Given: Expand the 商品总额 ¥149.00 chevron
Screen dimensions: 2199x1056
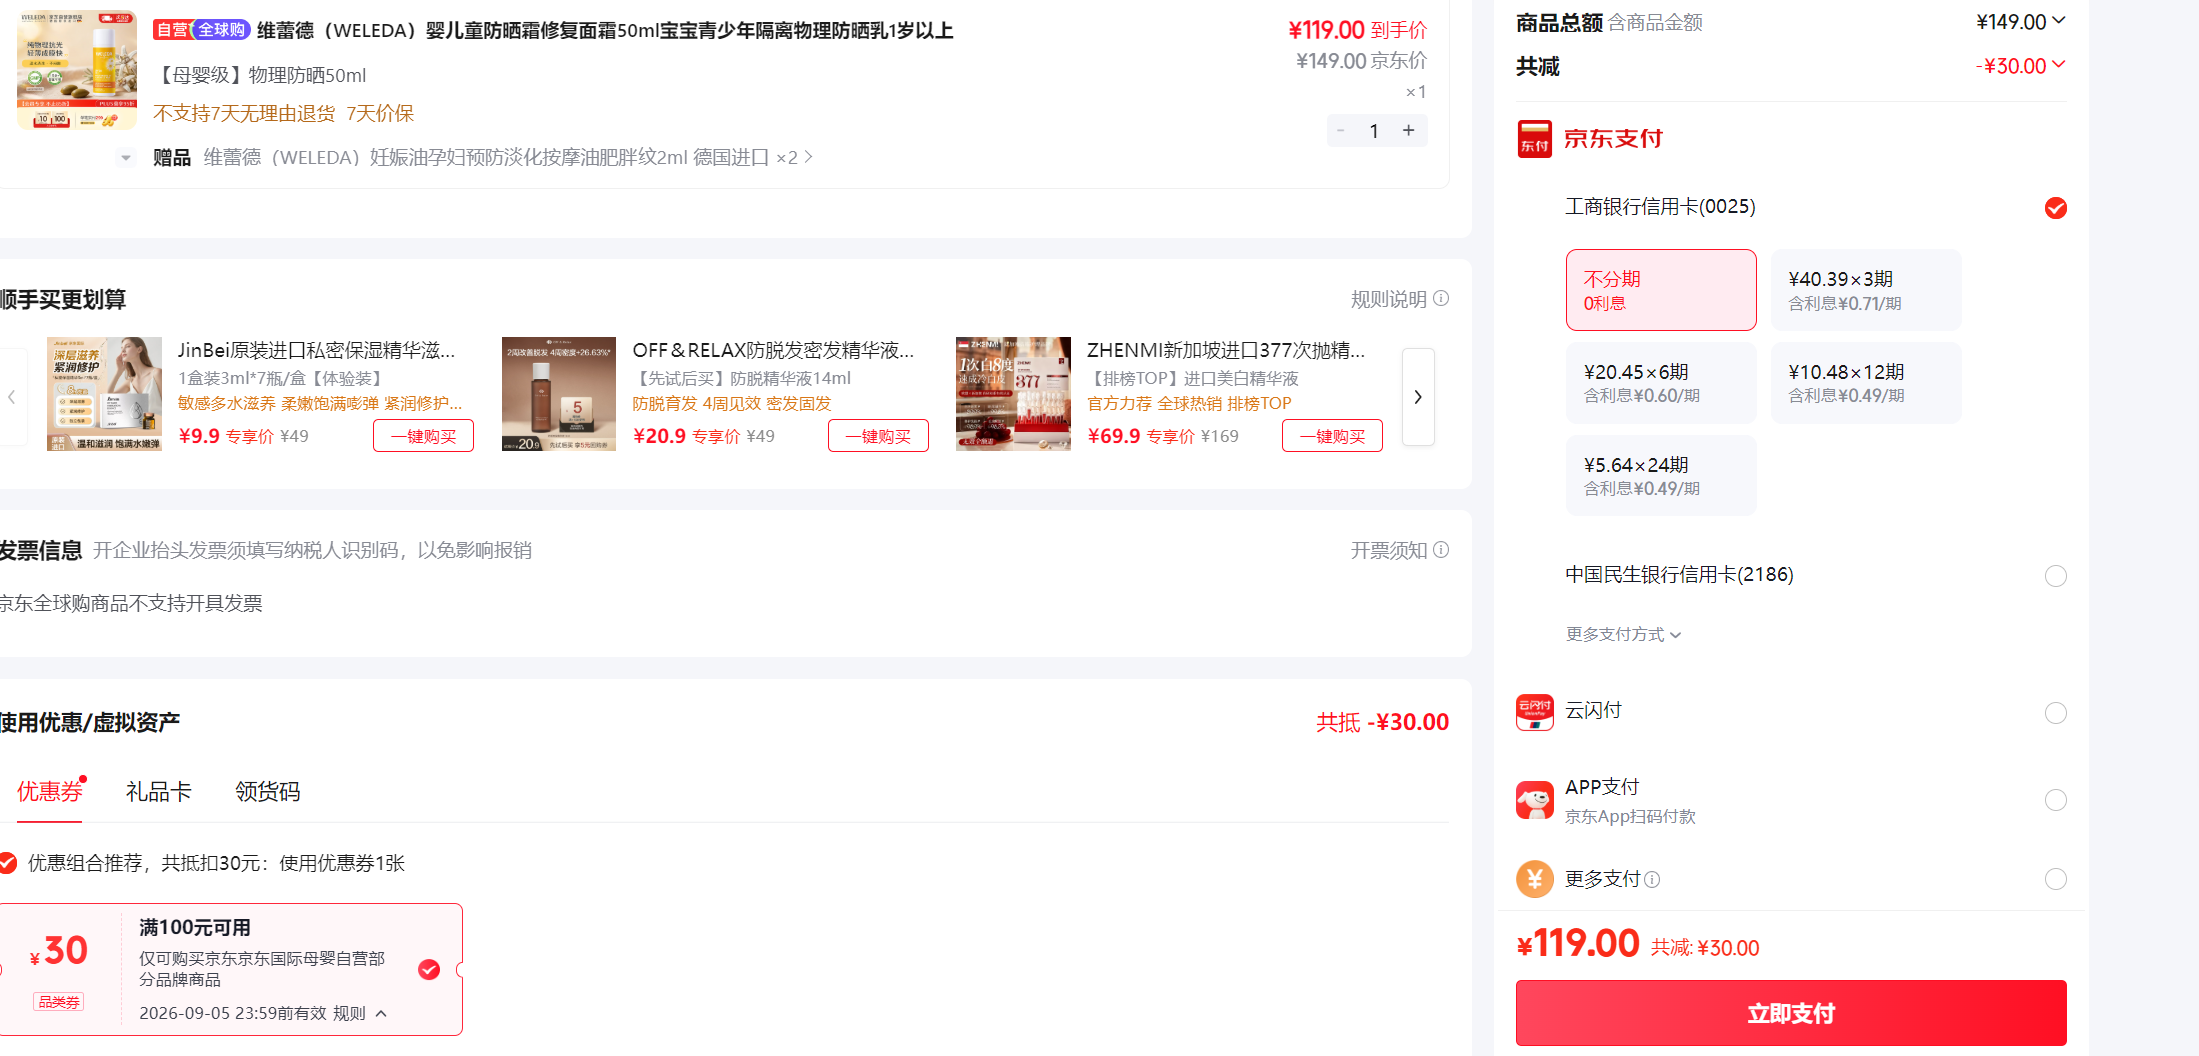Looking at the screenshot, I should coord(2058,21).
